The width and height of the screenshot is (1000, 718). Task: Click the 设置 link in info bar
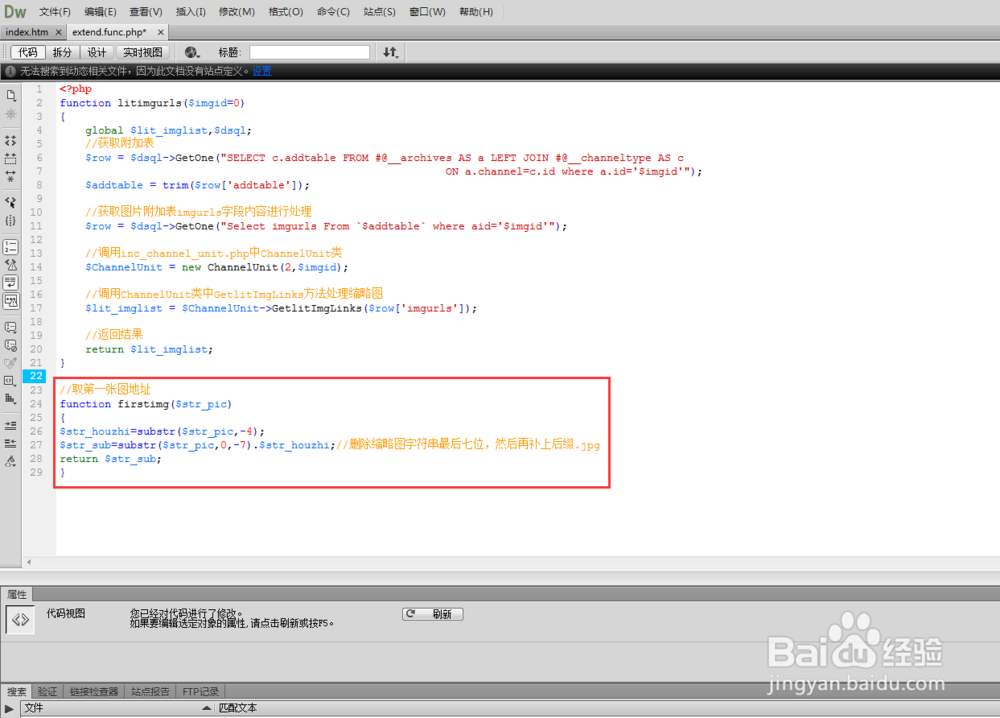click(x=262, y=71)
